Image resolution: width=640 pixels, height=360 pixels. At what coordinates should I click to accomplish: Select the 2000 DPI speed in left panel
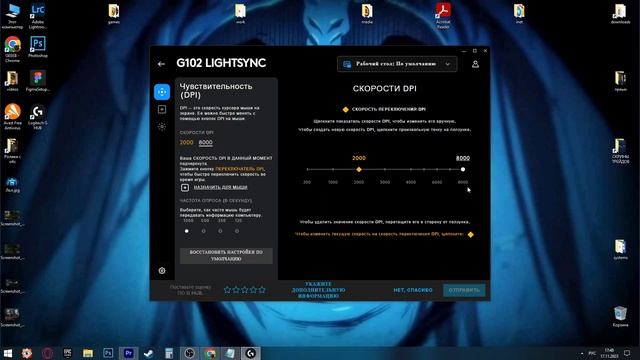coord(186,142)
